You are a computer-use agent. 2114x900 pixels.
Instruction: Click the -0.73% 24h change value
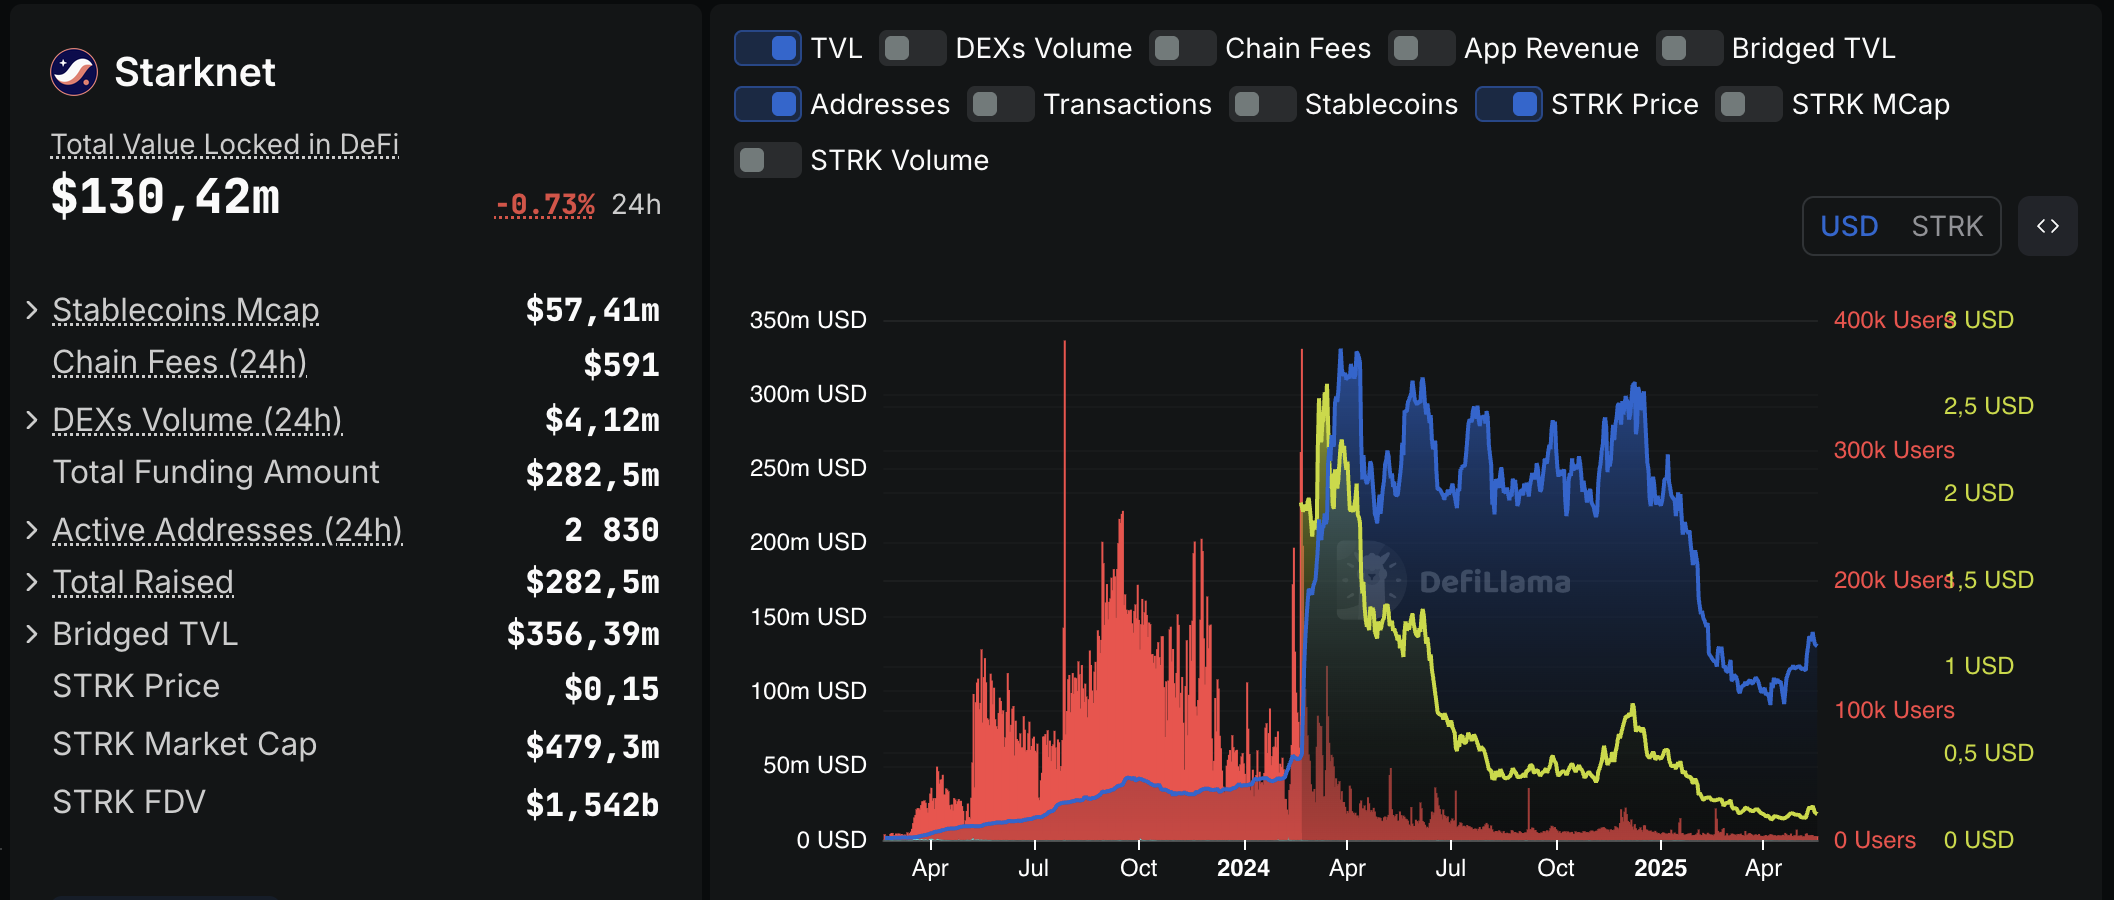pos(545,204)
